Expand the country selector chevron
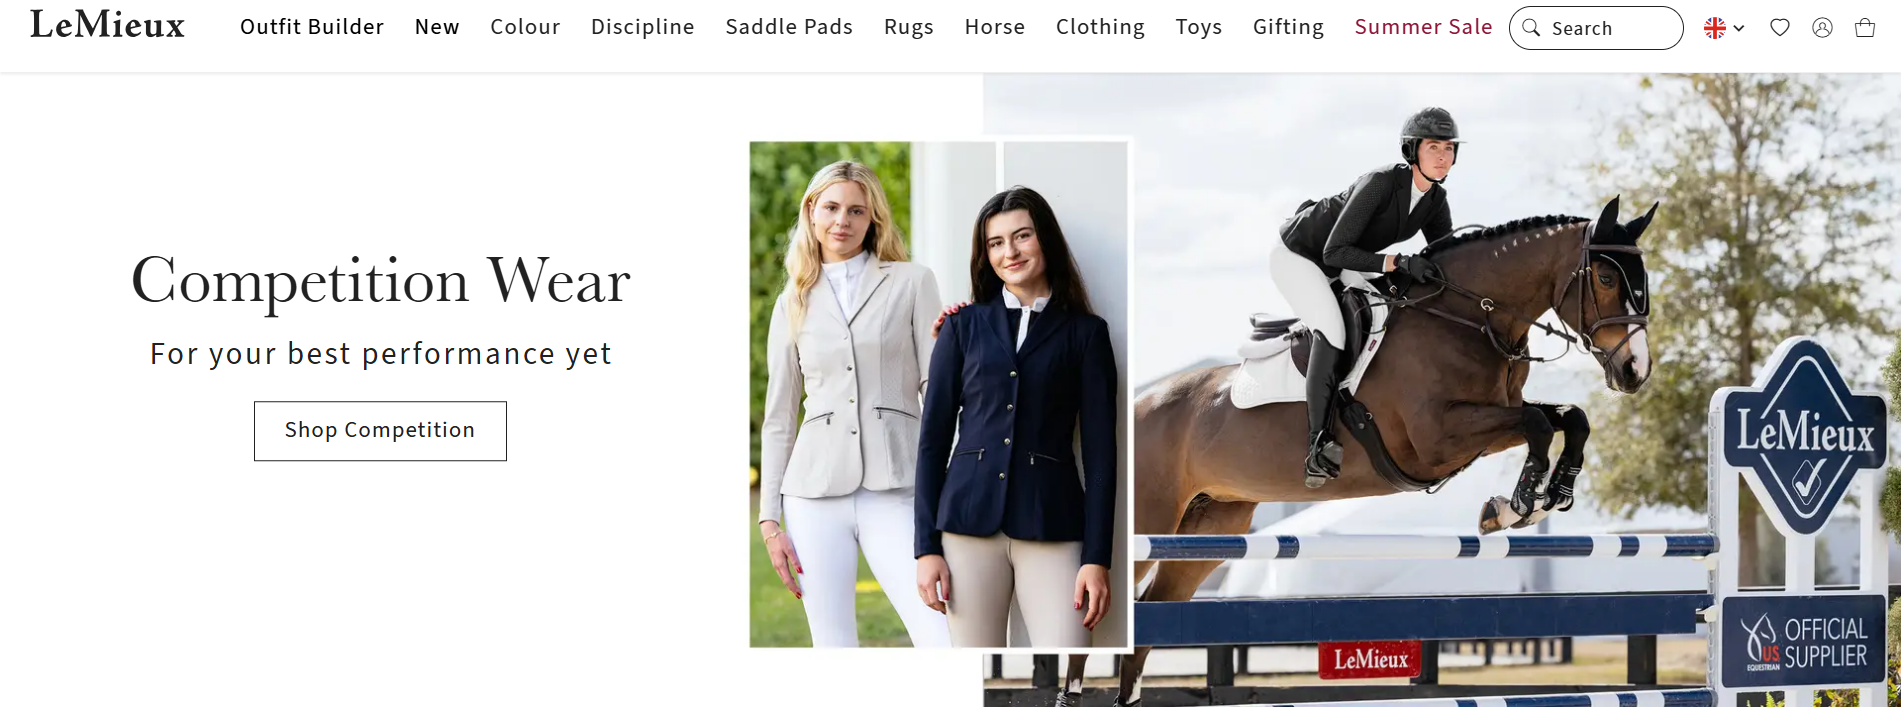 [1739, 29]
